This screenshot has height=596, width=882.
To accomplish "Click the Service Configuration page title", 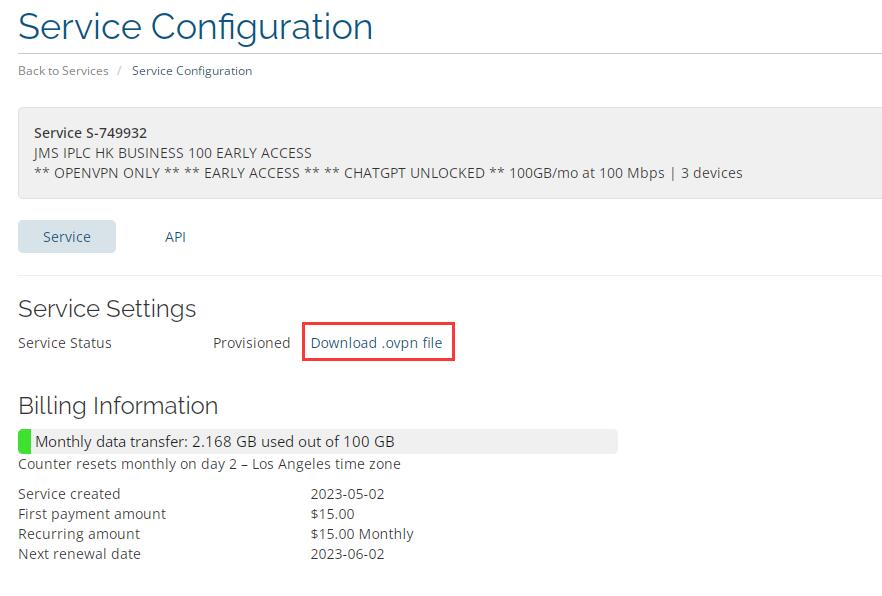I will click(x=195, y=27).
